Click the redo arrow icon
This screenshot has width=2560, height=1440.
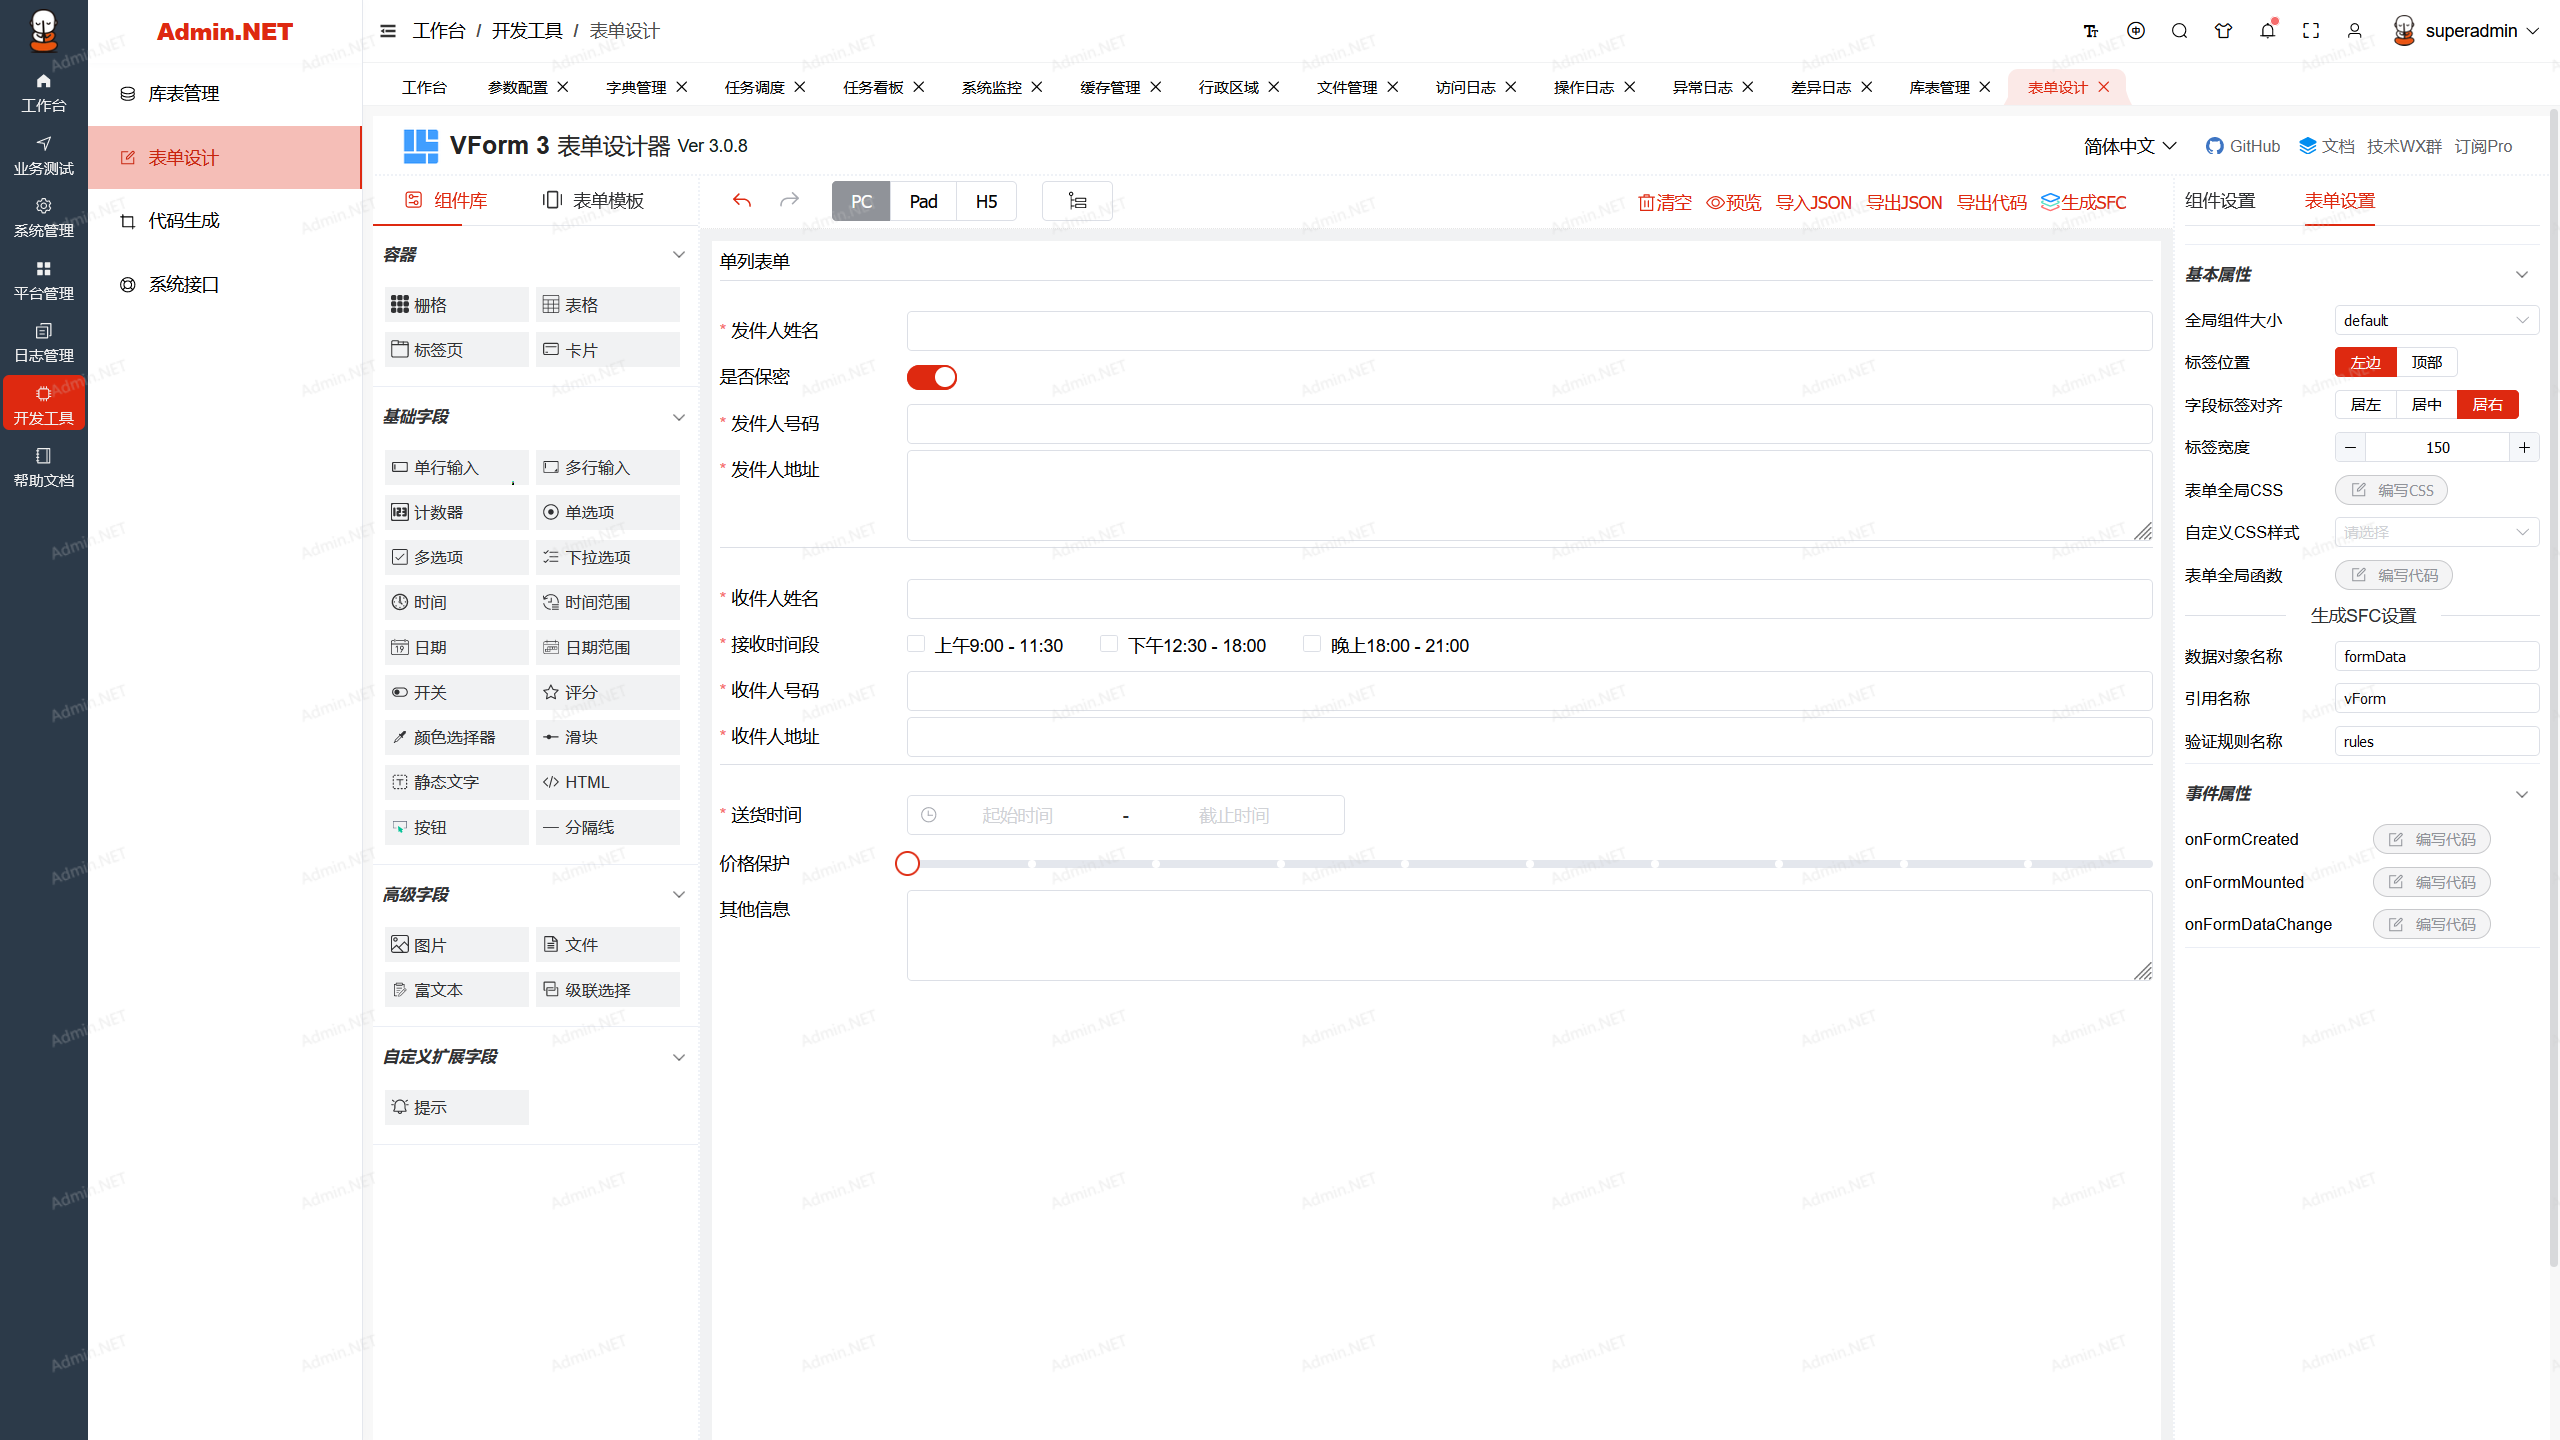pos(789,201)
